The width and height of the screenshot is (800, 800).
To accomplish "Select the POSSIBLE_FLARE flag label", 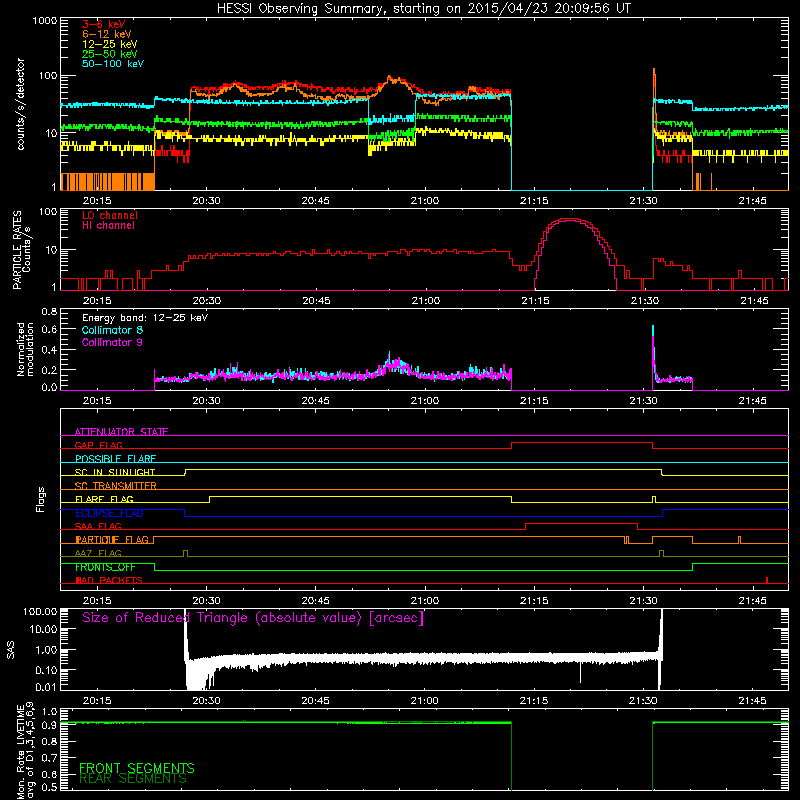I will click(115, 459).
